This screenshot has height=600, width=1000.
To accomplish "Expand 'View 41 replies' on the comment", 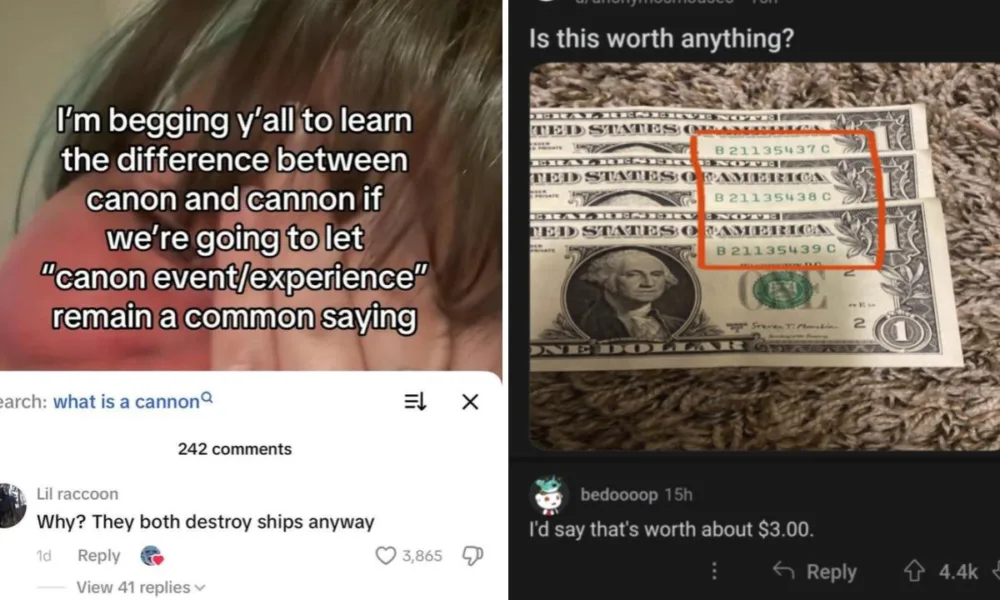I will point(140,587).
